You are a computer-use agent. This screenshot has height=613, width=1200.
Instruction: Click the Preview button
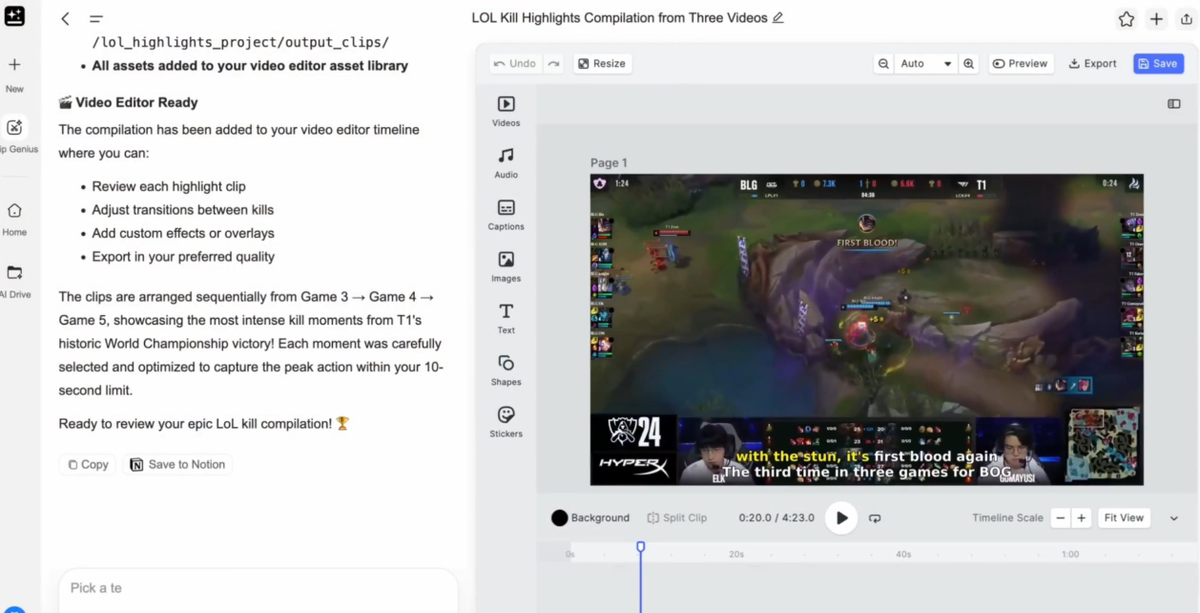[x=1020, y=63]
